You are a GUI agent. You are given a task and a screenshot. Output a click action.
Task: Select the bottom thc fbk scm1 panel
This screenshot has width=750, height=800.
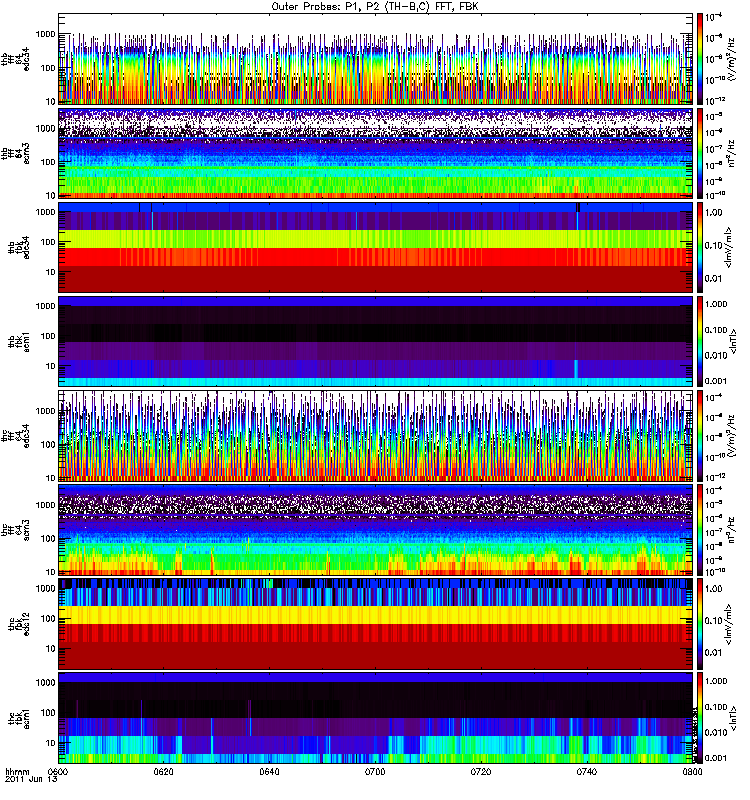click(x=375, y=716)
